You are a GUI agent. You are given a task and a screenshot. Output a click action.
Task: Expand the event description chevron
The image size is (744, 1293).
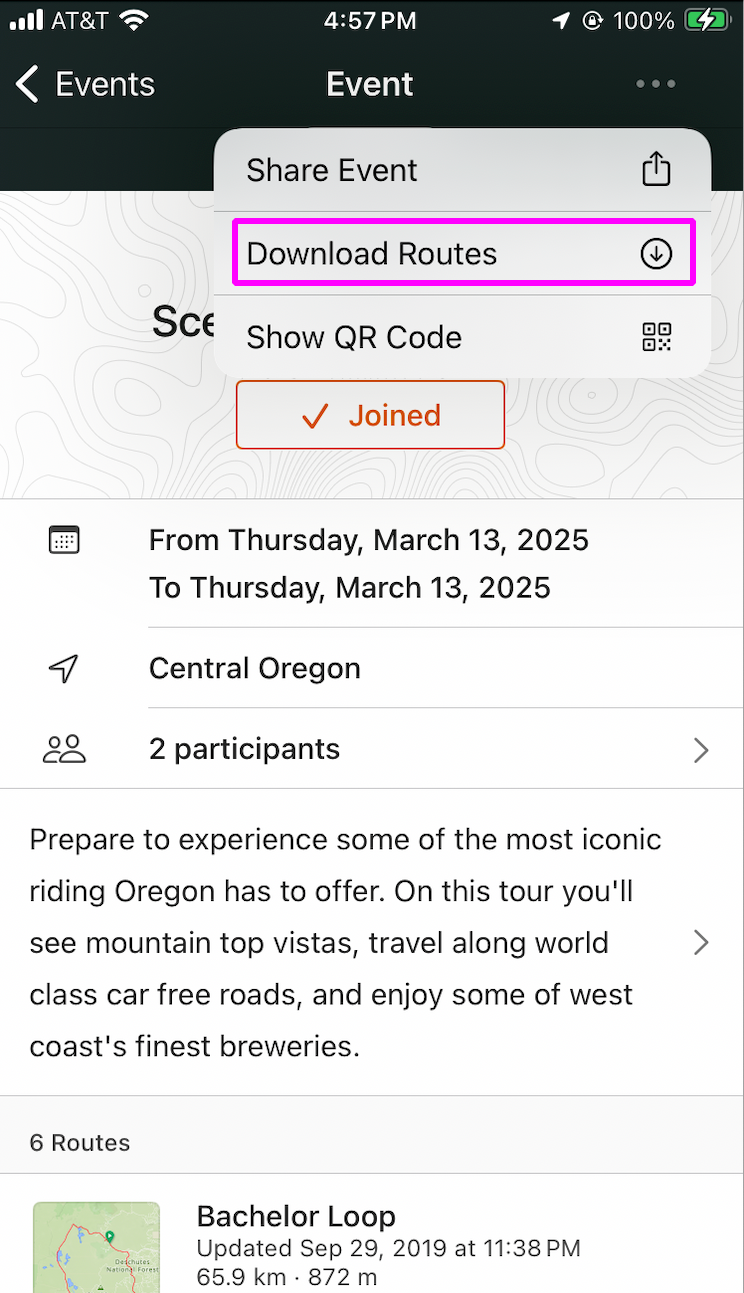point(701,942)
